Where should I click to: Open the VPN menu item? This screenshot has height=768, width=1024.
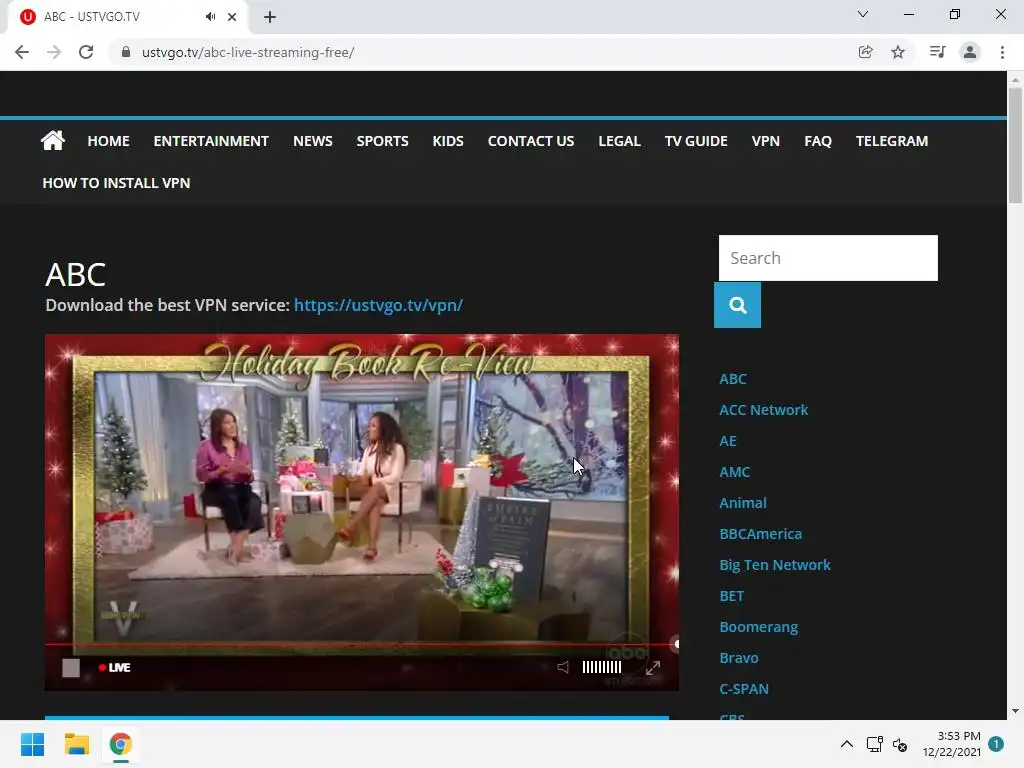[765, 141]
